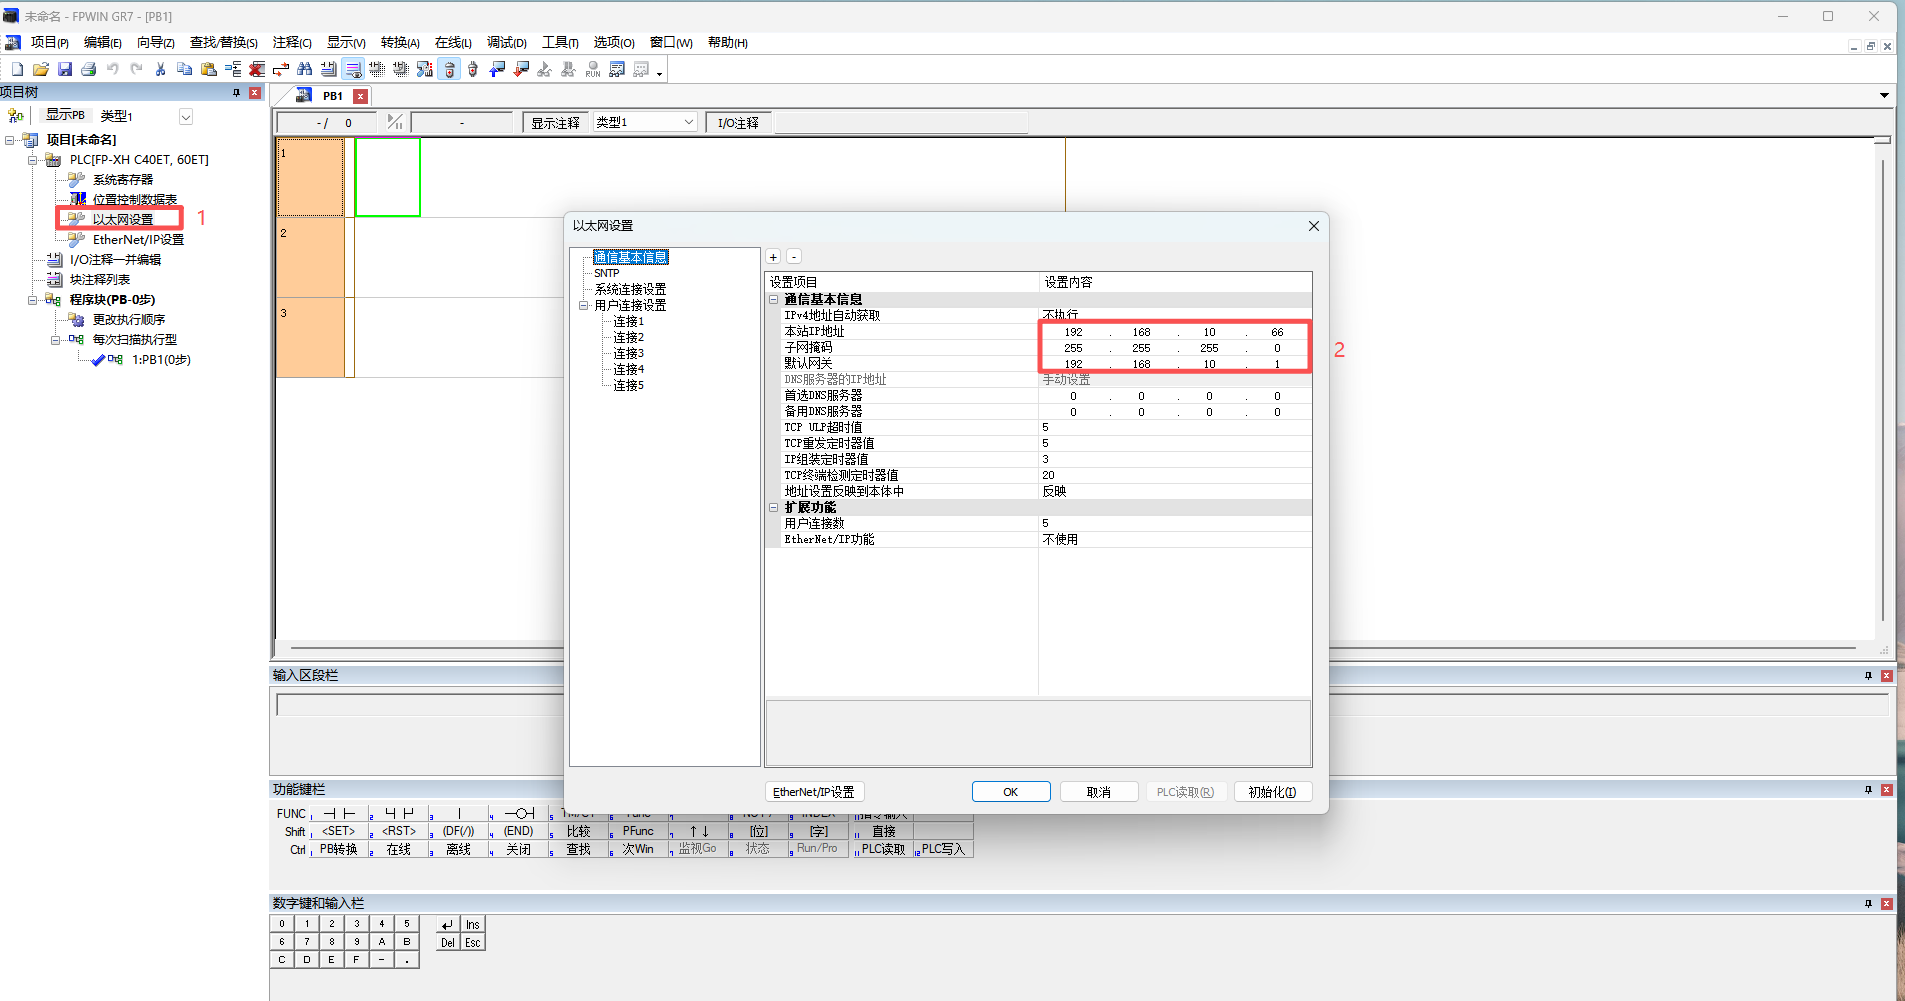Screen dimensions: 1905x1001
Task: Click the upload-from-PLC blue arrow icon
Action: [497, 69]
